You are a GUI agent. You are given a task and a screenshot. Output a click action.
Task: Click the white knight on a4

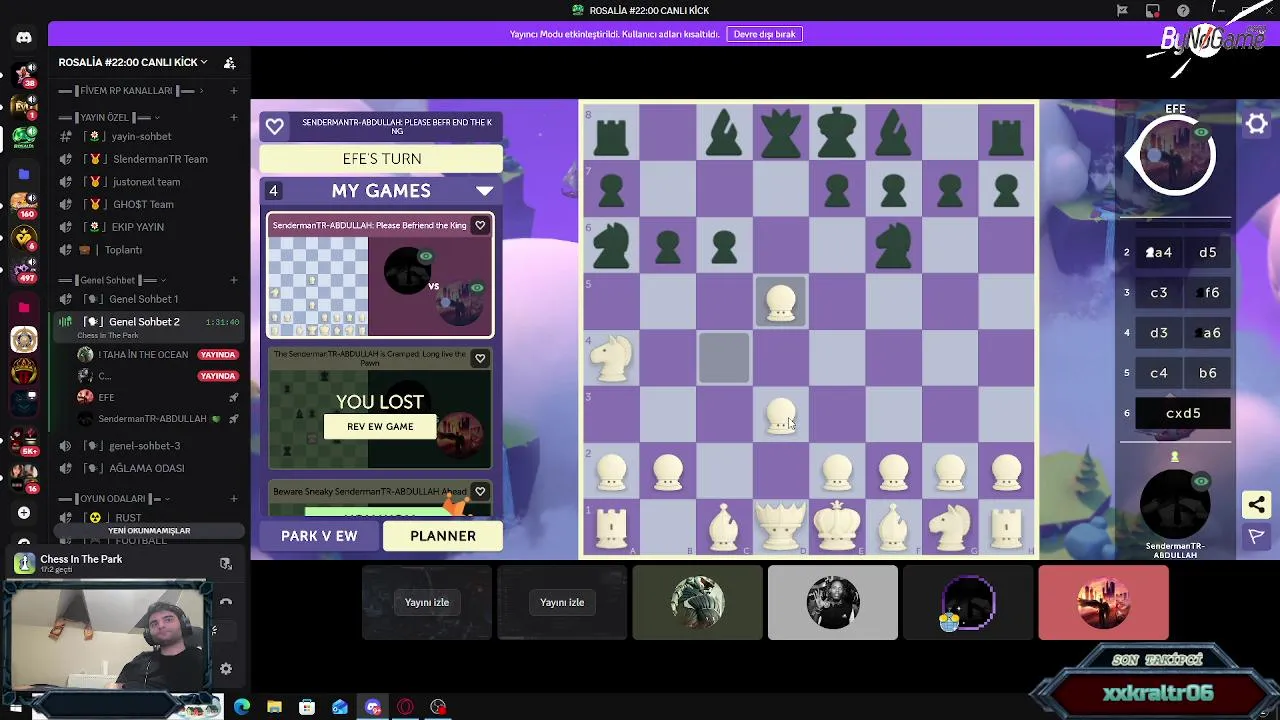click(x=612, y=358)
